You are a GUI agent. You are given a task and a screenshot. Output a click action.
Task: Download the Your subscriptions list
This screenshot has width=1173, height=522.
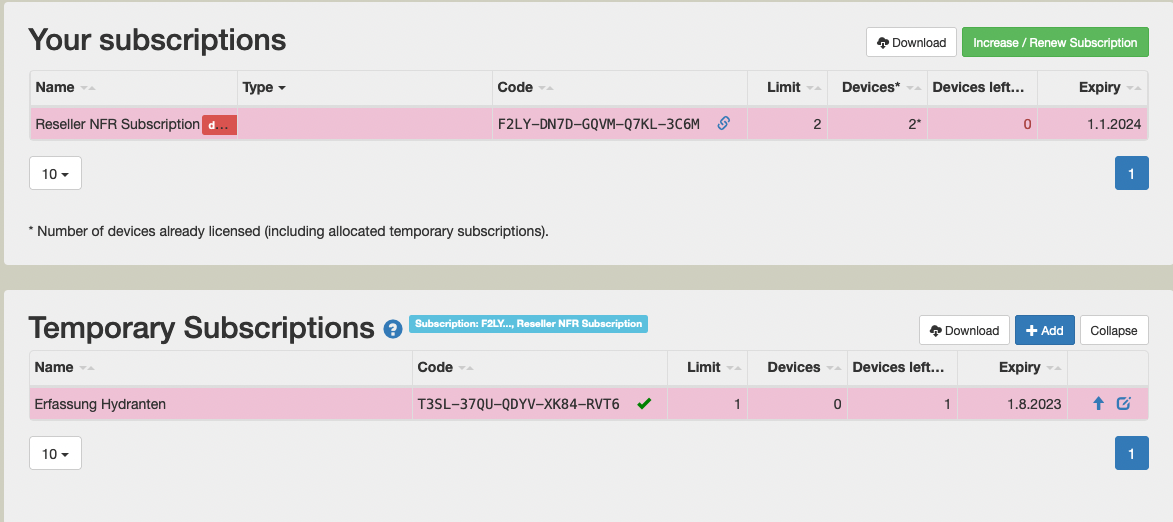911,43
